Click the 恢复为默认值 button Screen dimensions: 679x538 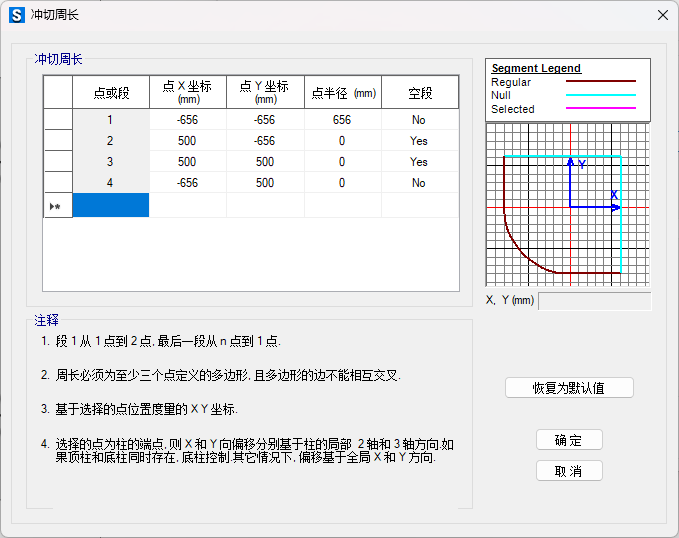coord(569,388)
